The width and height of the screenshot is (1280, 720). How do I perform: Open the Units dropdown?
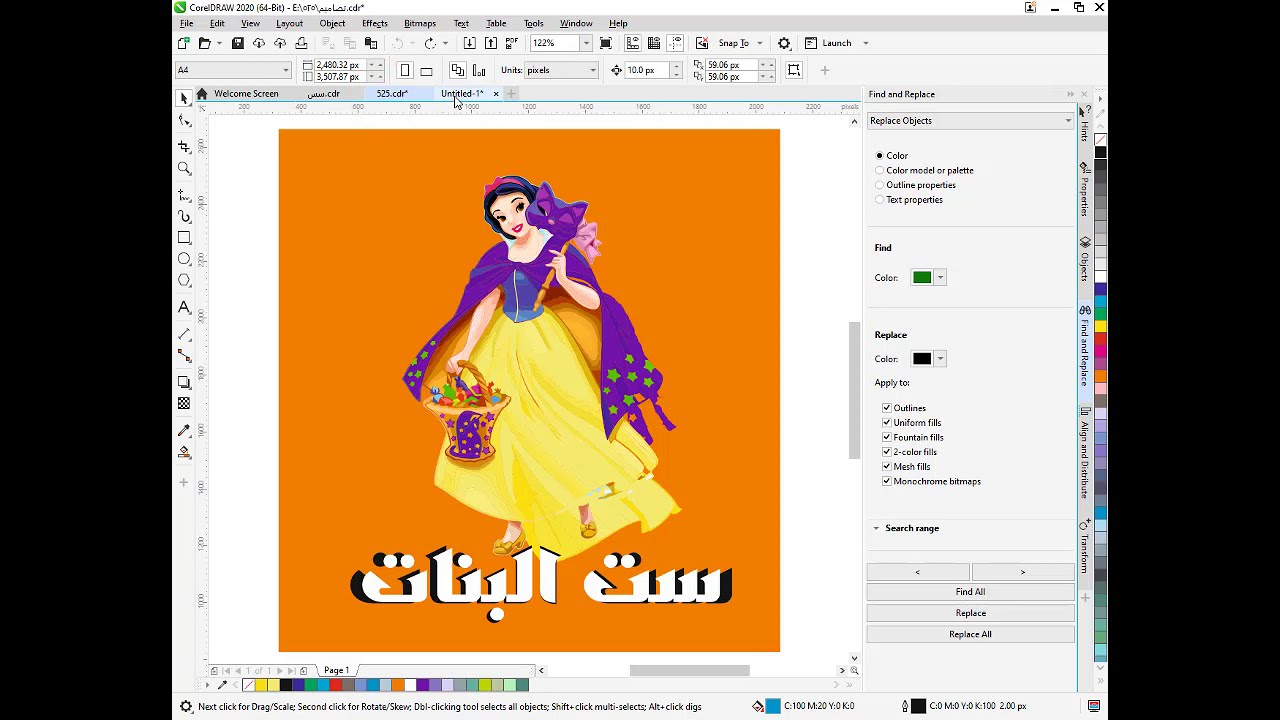coord(592,70)
